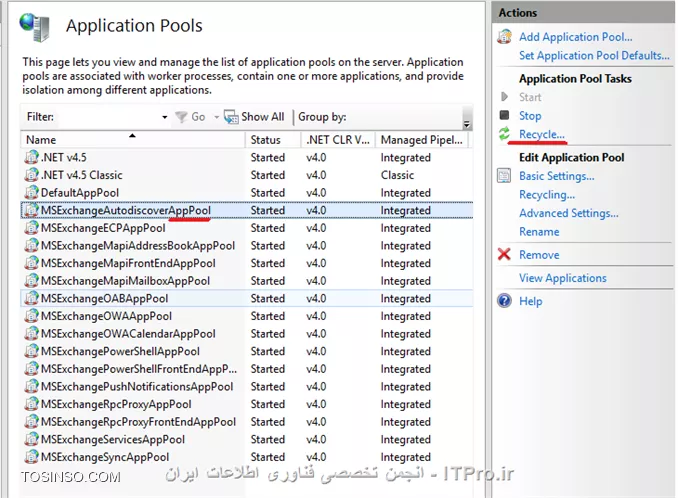This screenshot has height=498, width=678.
Task: Open the Recycling settings link
Action: click(x=547, y=195)
